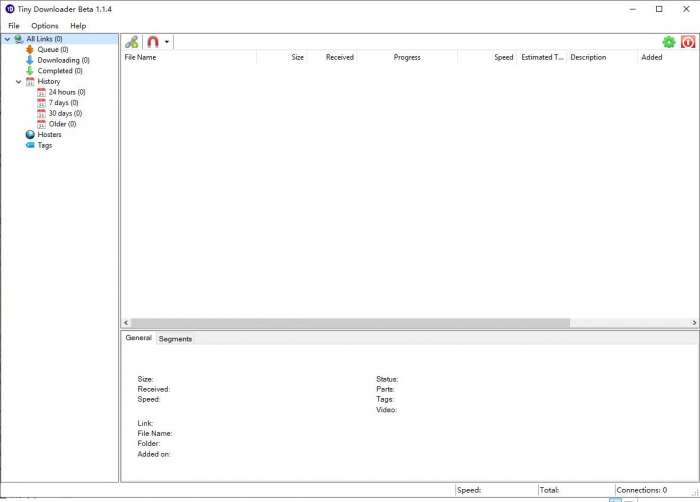The height and width of the screenshot is (502, 700).
Task: Click the blue Downloading arrow icon
Action: (x=30, y=60)
